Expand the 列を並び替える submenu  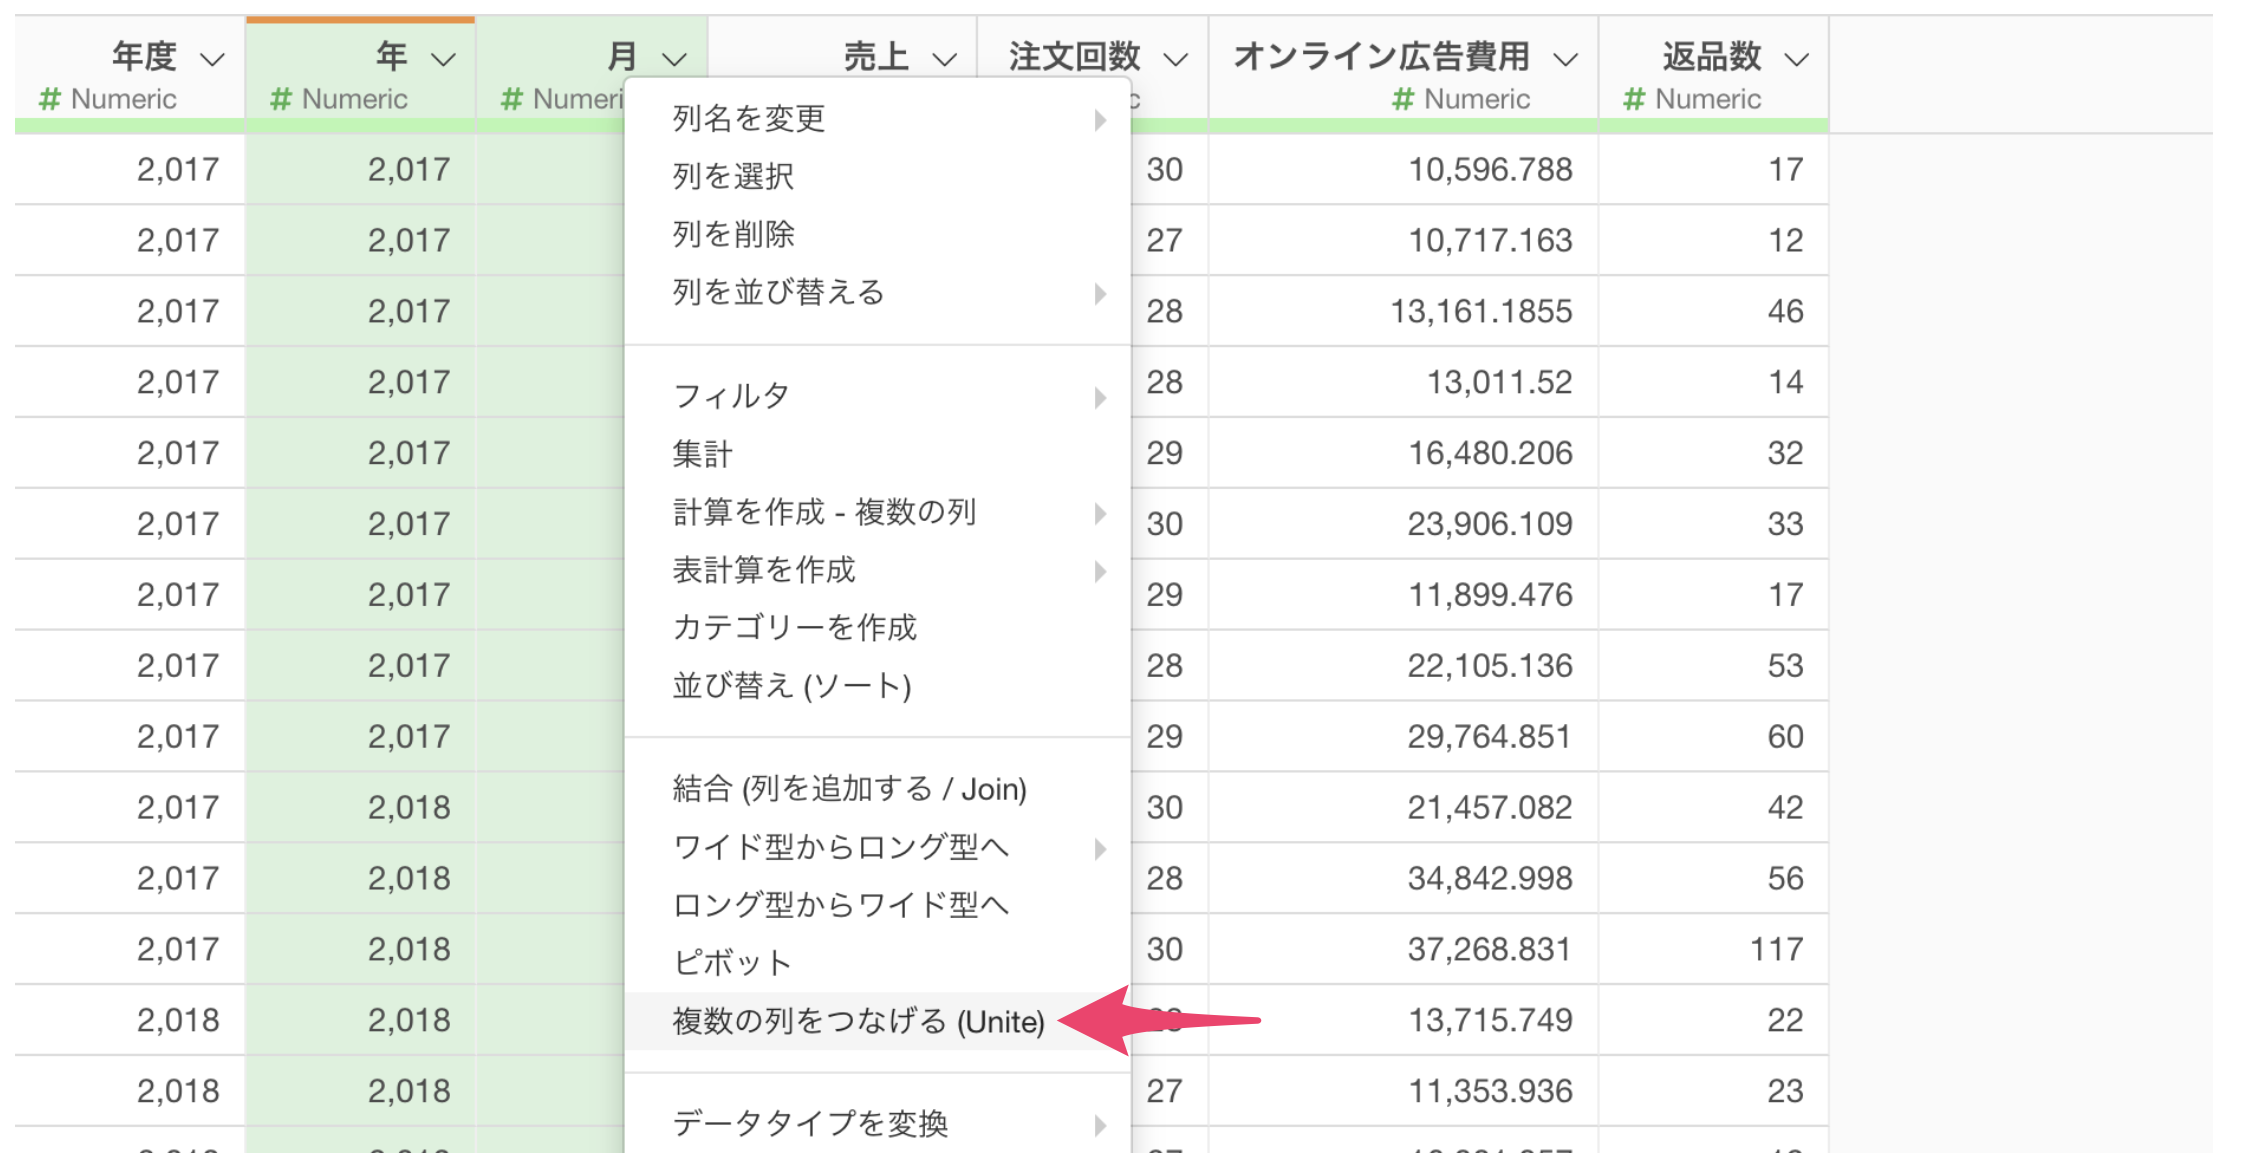click(x=779, y=293)
